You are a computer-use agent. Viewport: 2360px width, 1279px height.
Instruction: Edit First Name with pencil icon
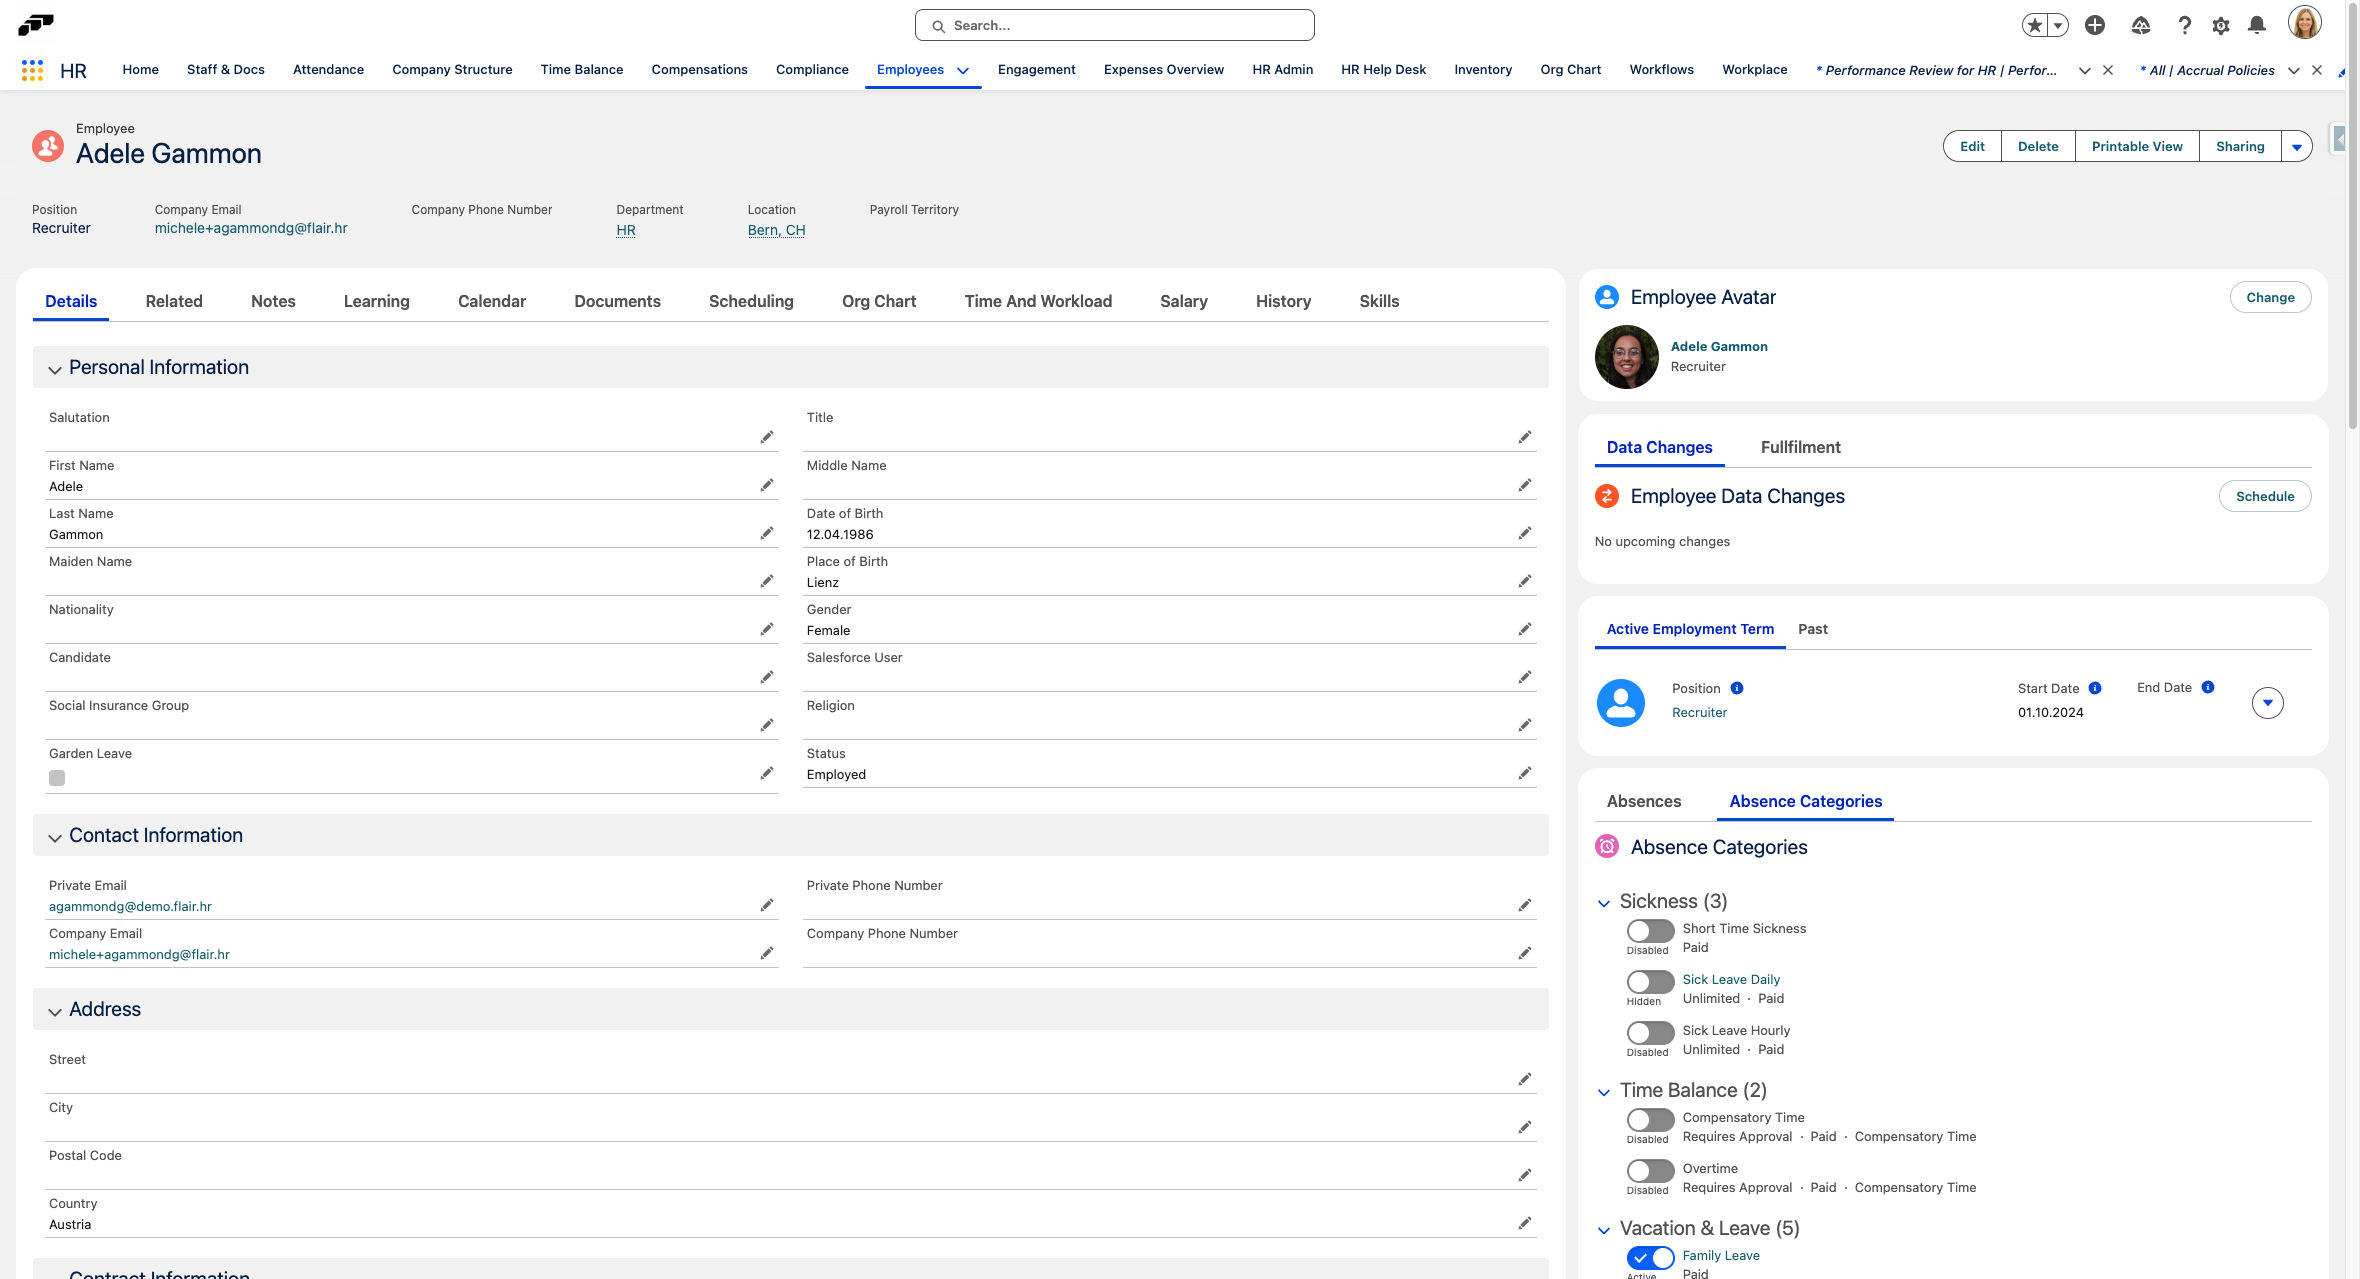point(766,486)
